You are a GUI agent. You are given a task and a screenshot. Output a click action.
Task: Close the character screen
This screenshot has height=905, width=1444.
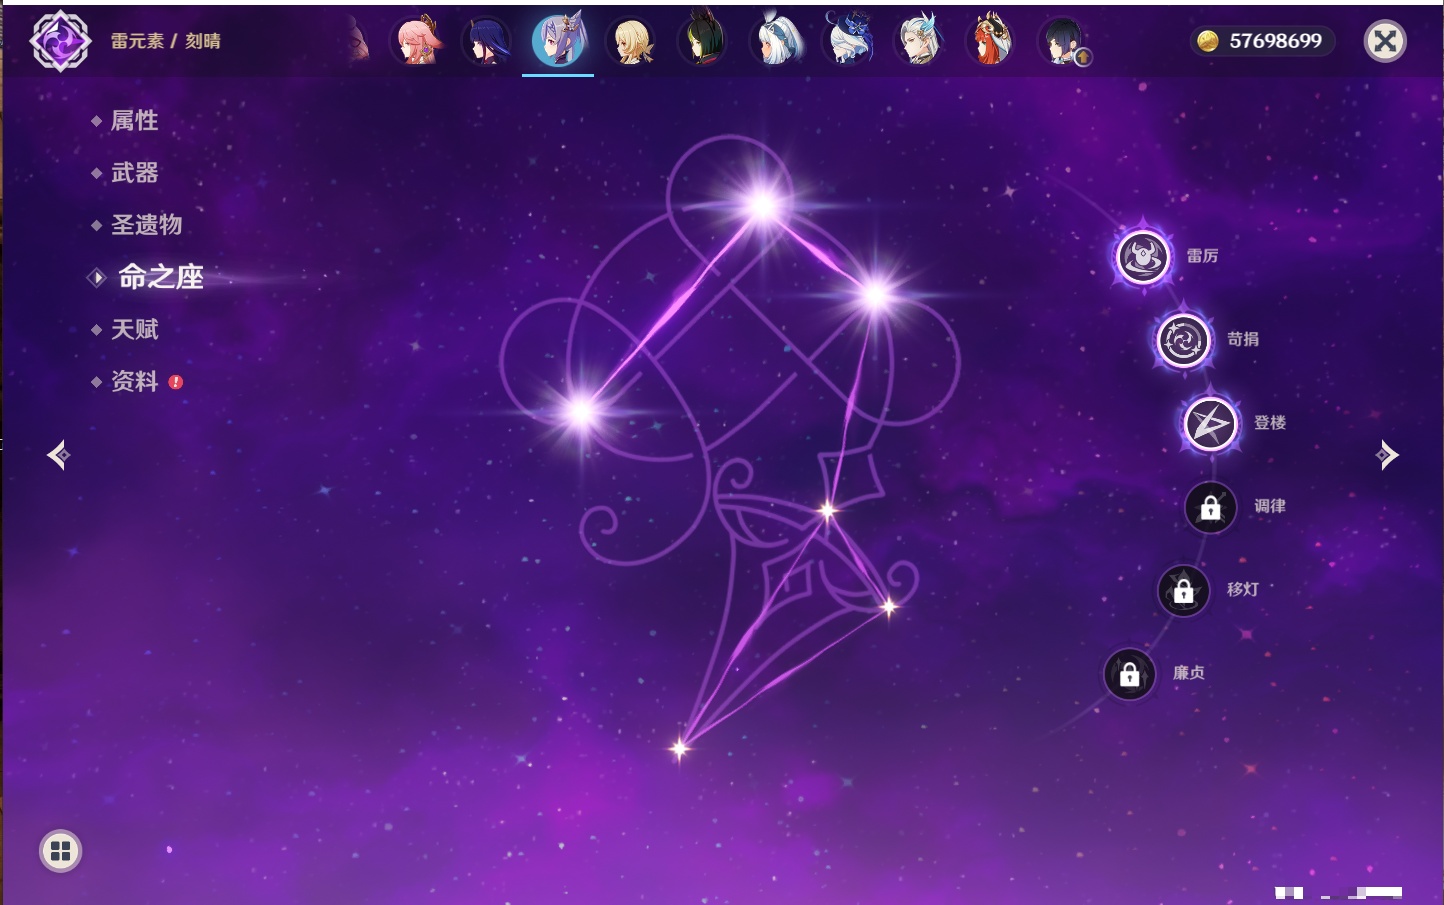coord(1385,41)
